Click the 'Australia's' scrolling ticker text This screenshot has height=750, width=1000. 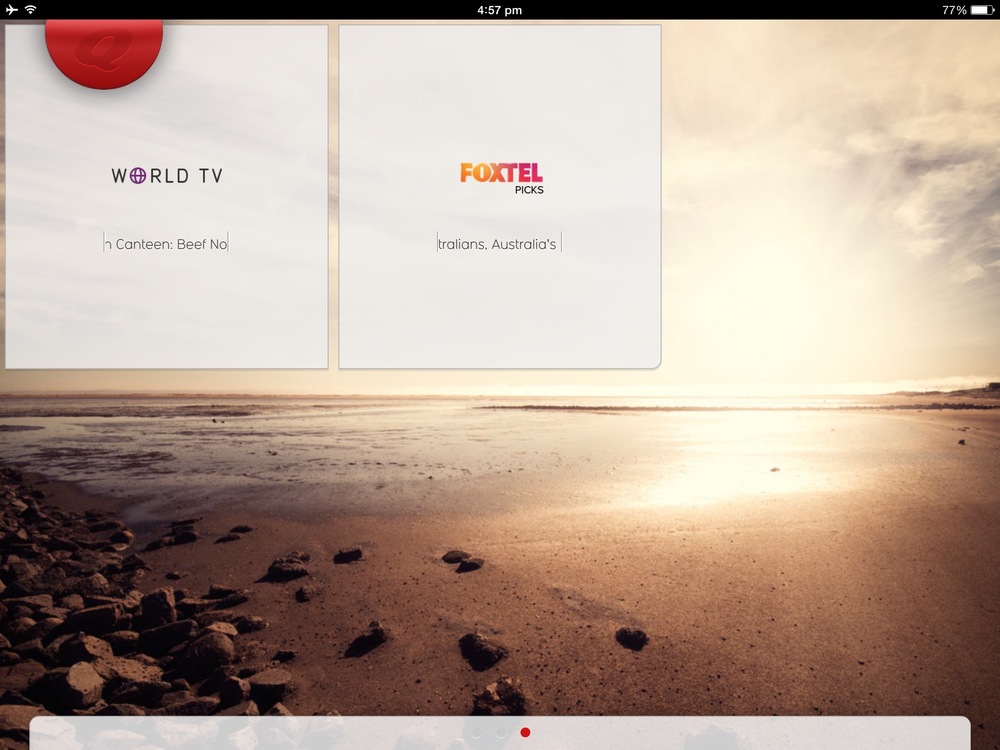[x=498, y=244]
